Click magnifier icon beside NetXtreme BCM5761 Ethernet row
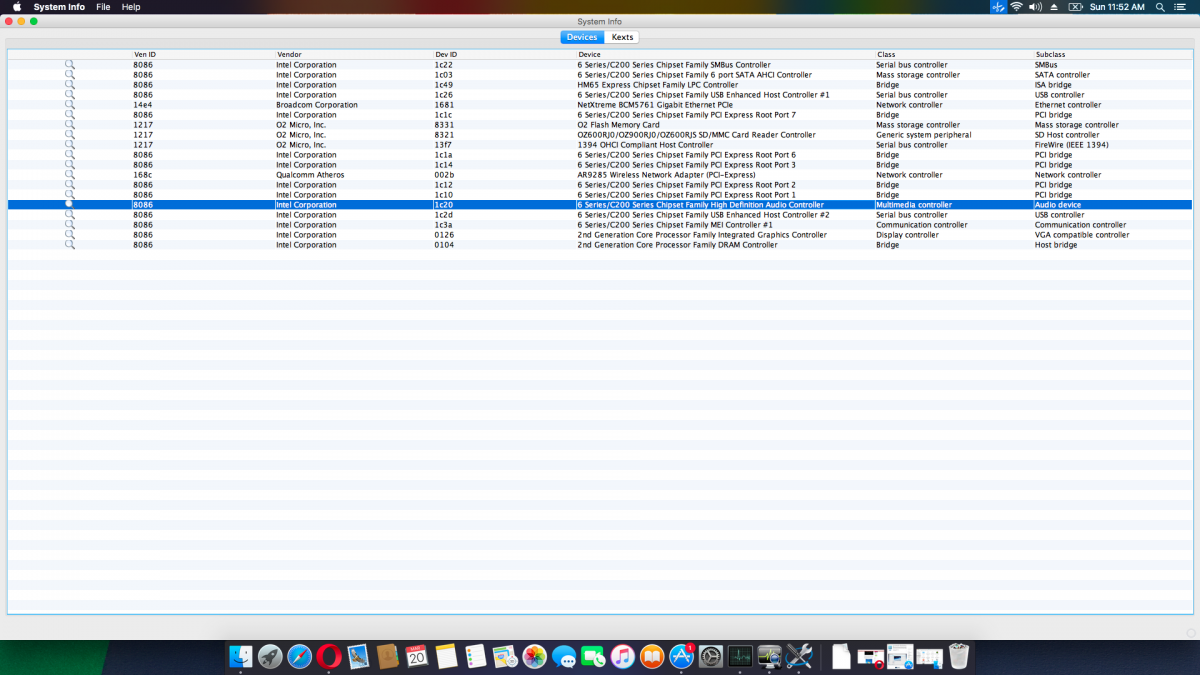 click(x=70, y=105)
